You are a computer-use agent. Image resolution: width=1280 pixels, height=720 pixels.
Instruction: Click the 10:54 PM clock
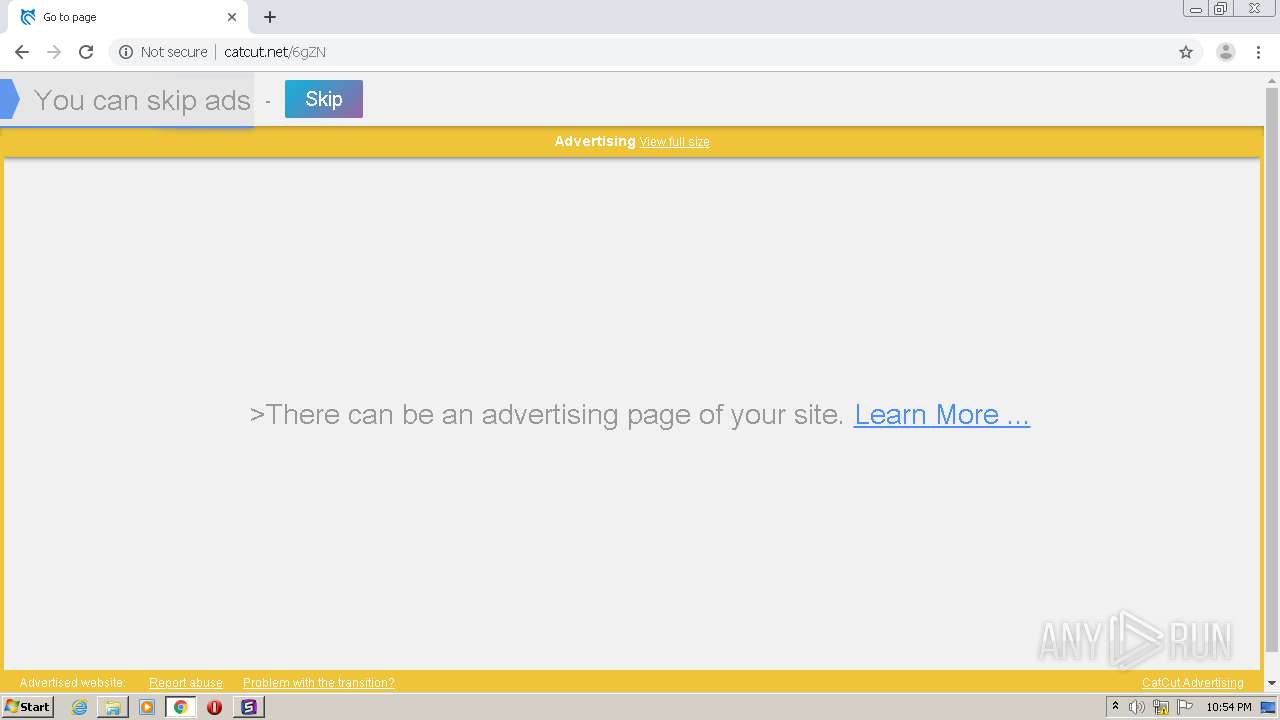[x=1229, y=707]
